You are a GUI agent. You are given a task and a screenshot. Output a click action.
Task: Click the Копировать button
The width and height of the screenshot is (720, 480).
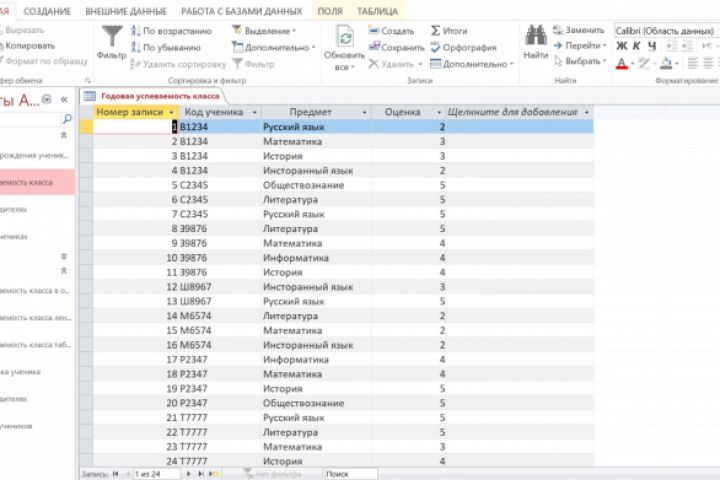pyautogui.click(x=28, y=45)
